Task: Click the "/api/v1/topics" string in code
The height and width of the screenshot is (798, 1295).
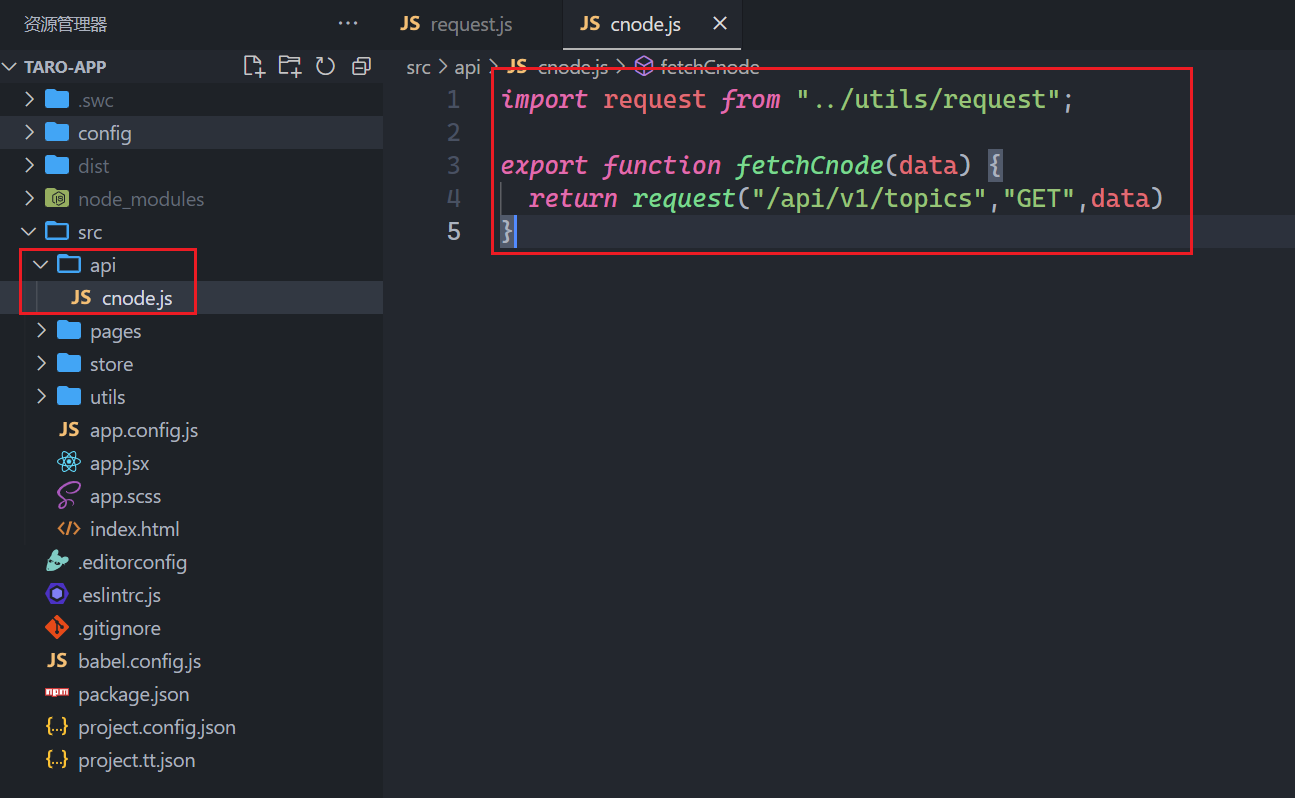Action: pyautogui.click(x=869, y=198)
